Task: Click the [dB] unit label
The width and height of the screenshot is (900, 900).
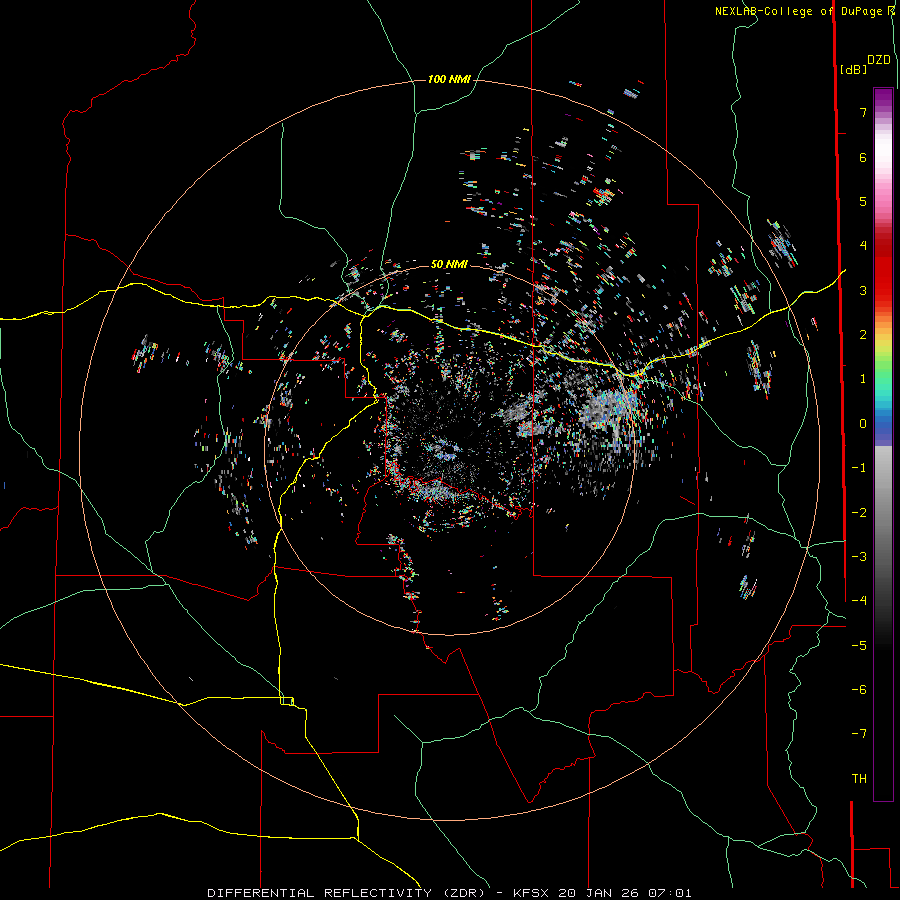Action: pyautogui.click(x=853, y=70)
